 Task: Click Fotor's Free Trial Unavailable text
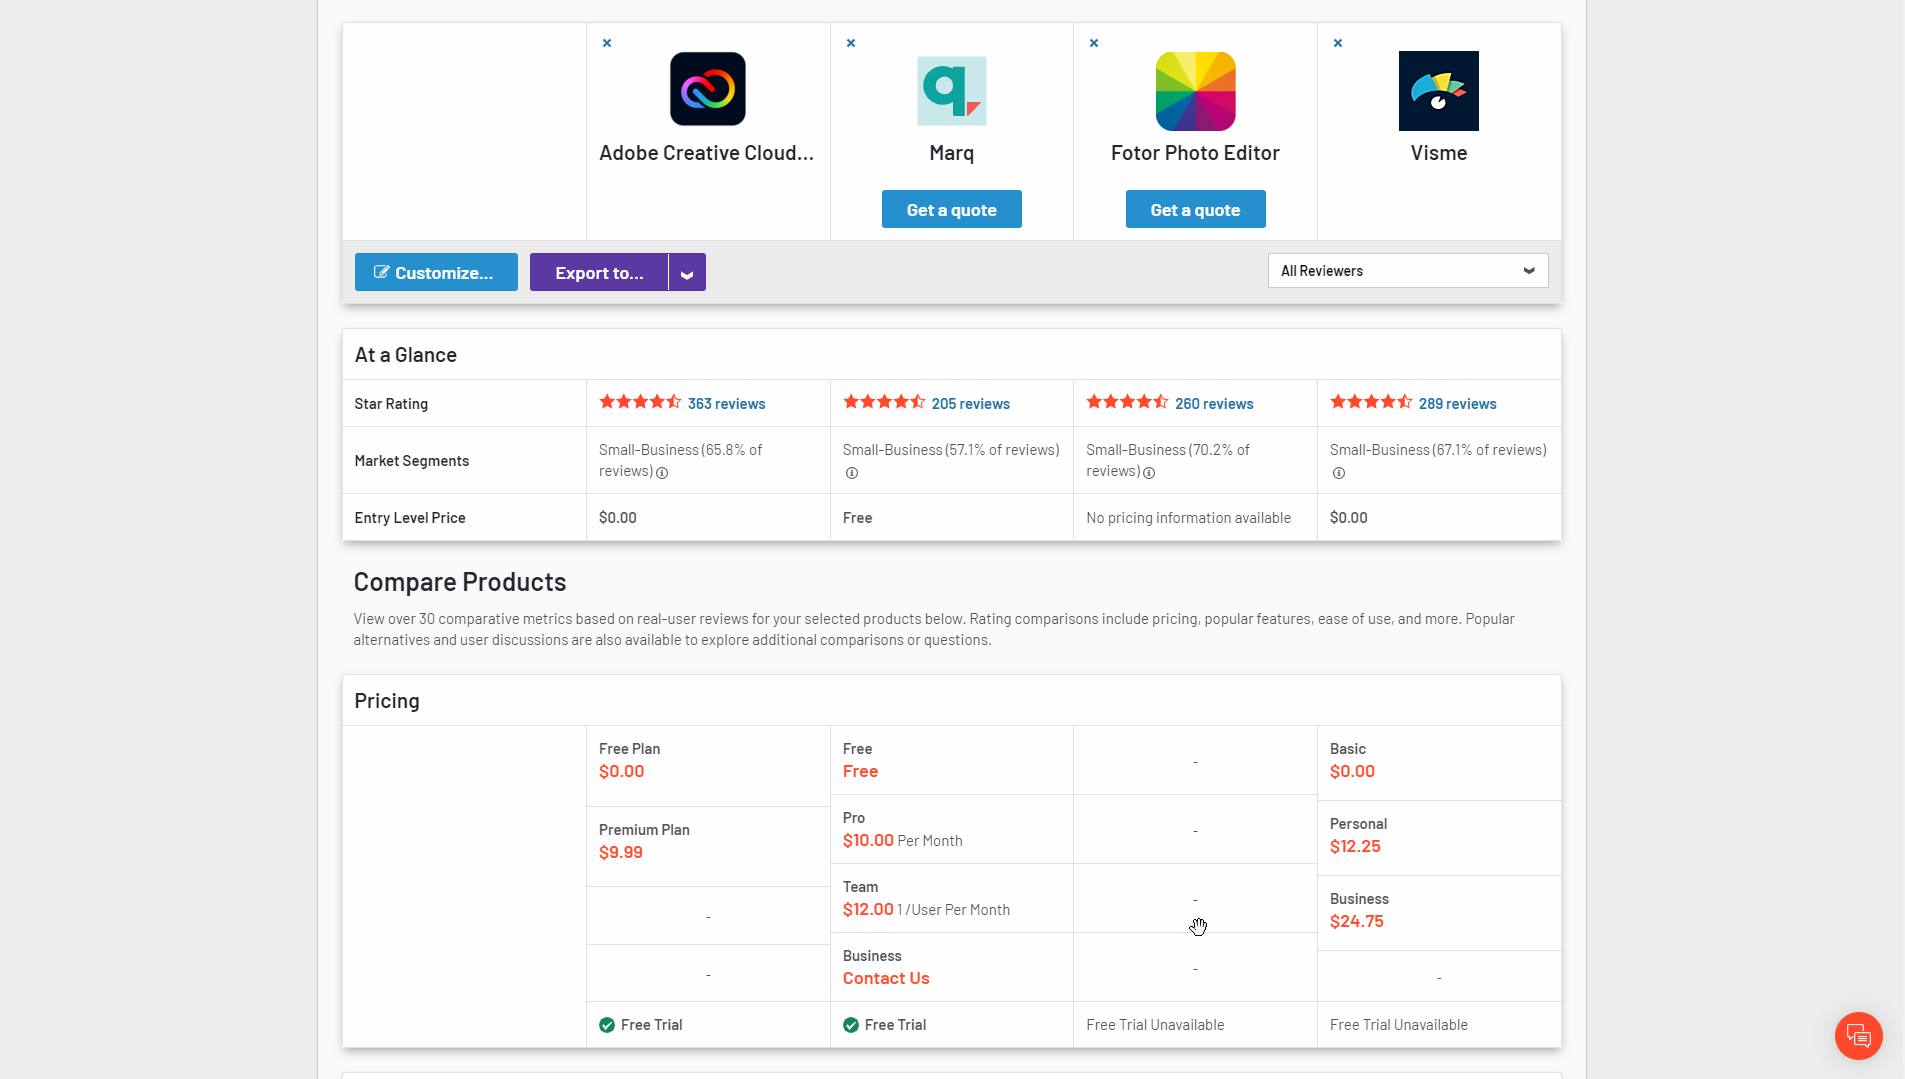tap(1155, 1025)
